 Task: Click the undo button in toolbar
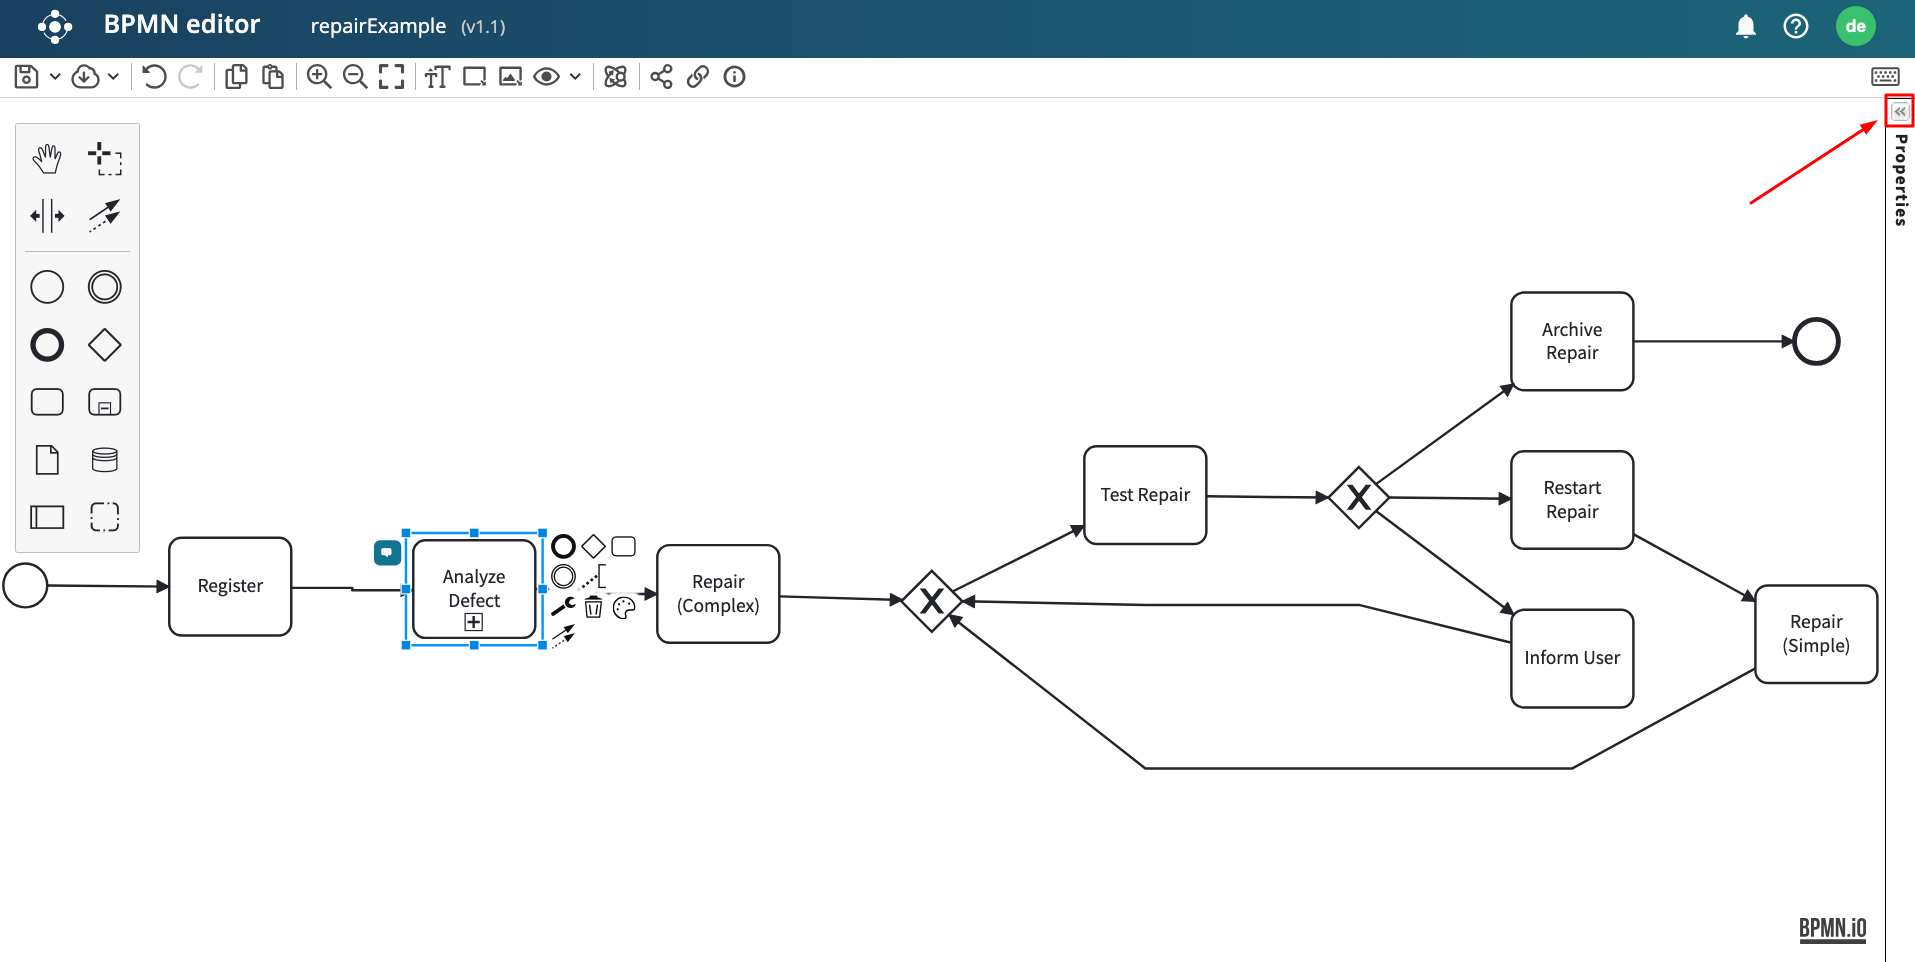[x=154, y=77]
